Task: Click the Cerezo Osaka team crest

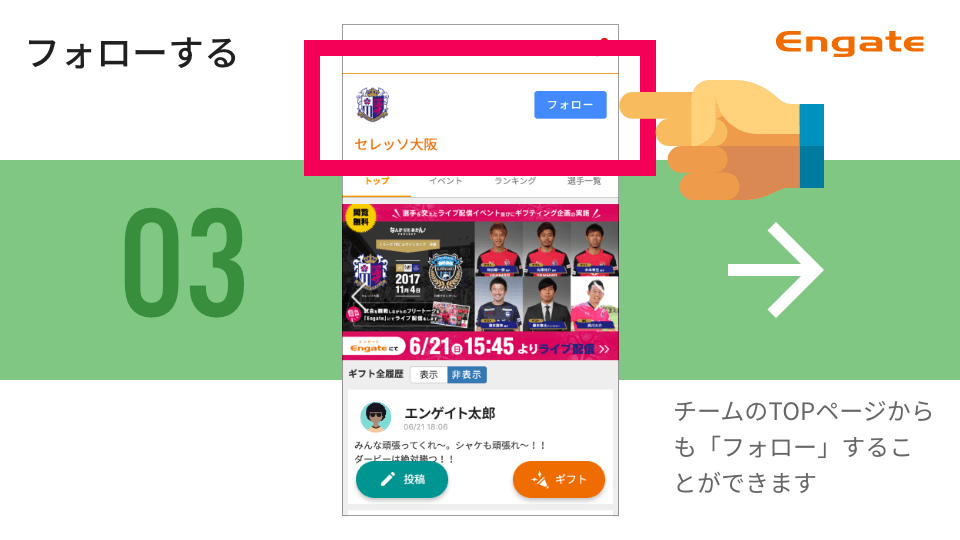Action: coord(373,104)
